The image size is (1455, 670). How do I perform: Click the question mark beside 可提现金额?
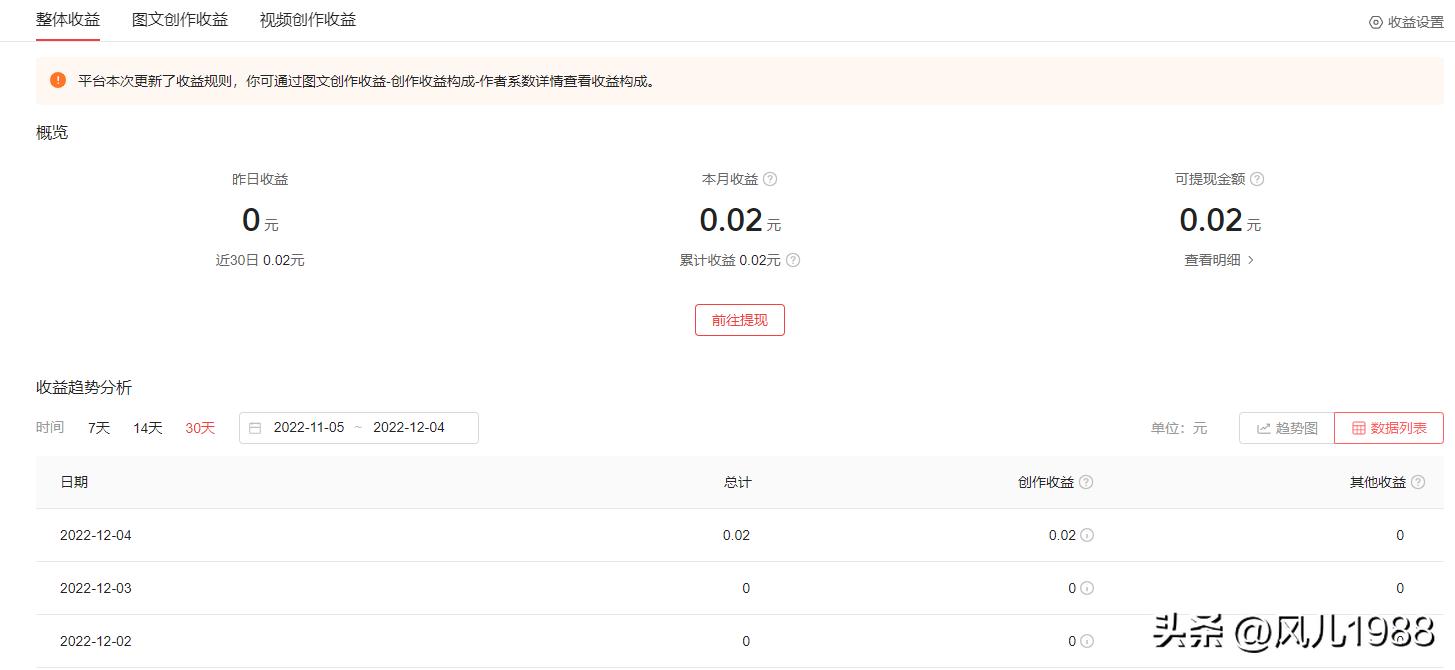tap(1257, 179)
